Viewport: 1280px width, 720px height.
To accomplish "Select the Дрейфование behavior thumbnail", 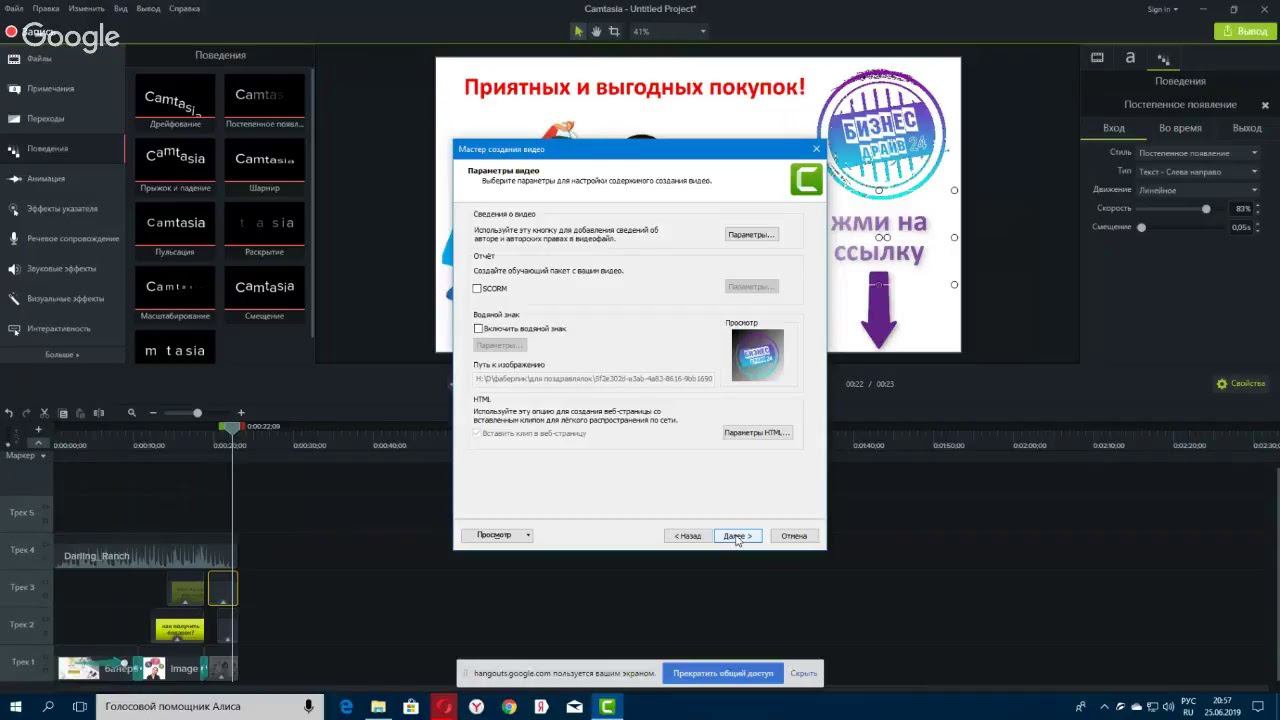I will 175,102.
